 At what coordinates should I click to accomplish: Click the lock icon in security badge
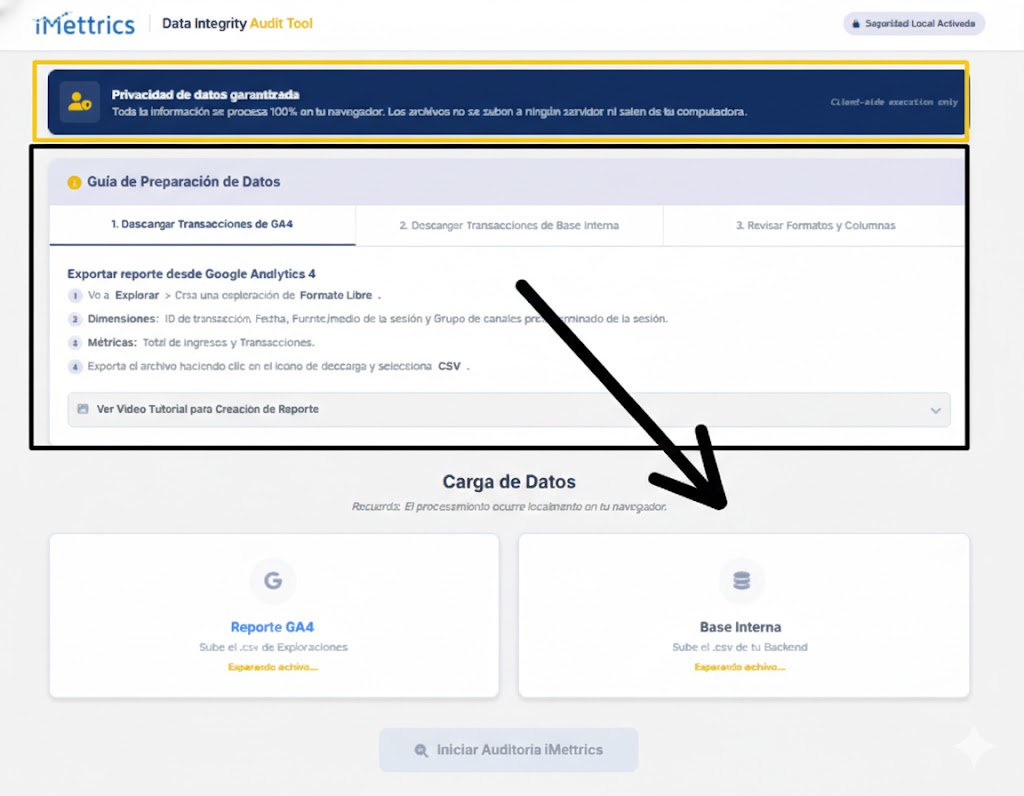855,24
